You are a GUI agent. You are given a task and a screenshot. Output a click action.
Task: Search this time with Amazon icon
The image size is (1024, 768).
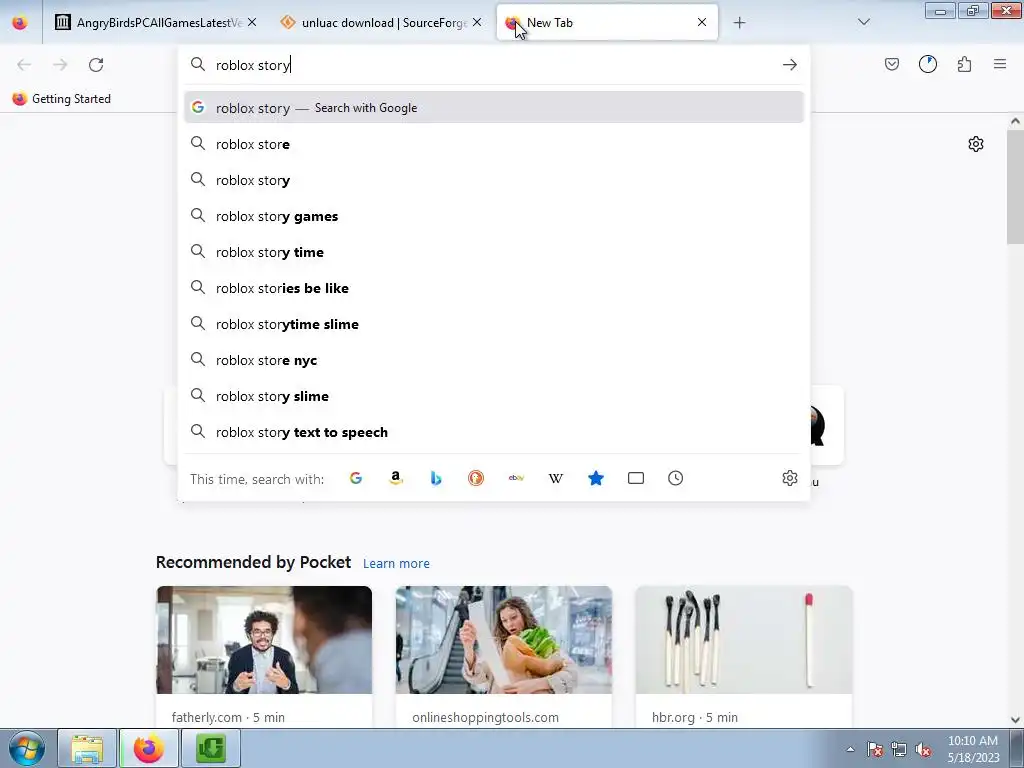click(x=396, y=478)
